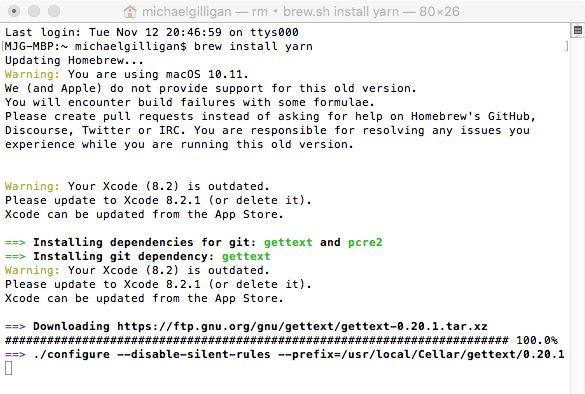Screen dimensions: 585x394
Task: Click the split pane icon above scrollbar
Action: click(578, 30)
